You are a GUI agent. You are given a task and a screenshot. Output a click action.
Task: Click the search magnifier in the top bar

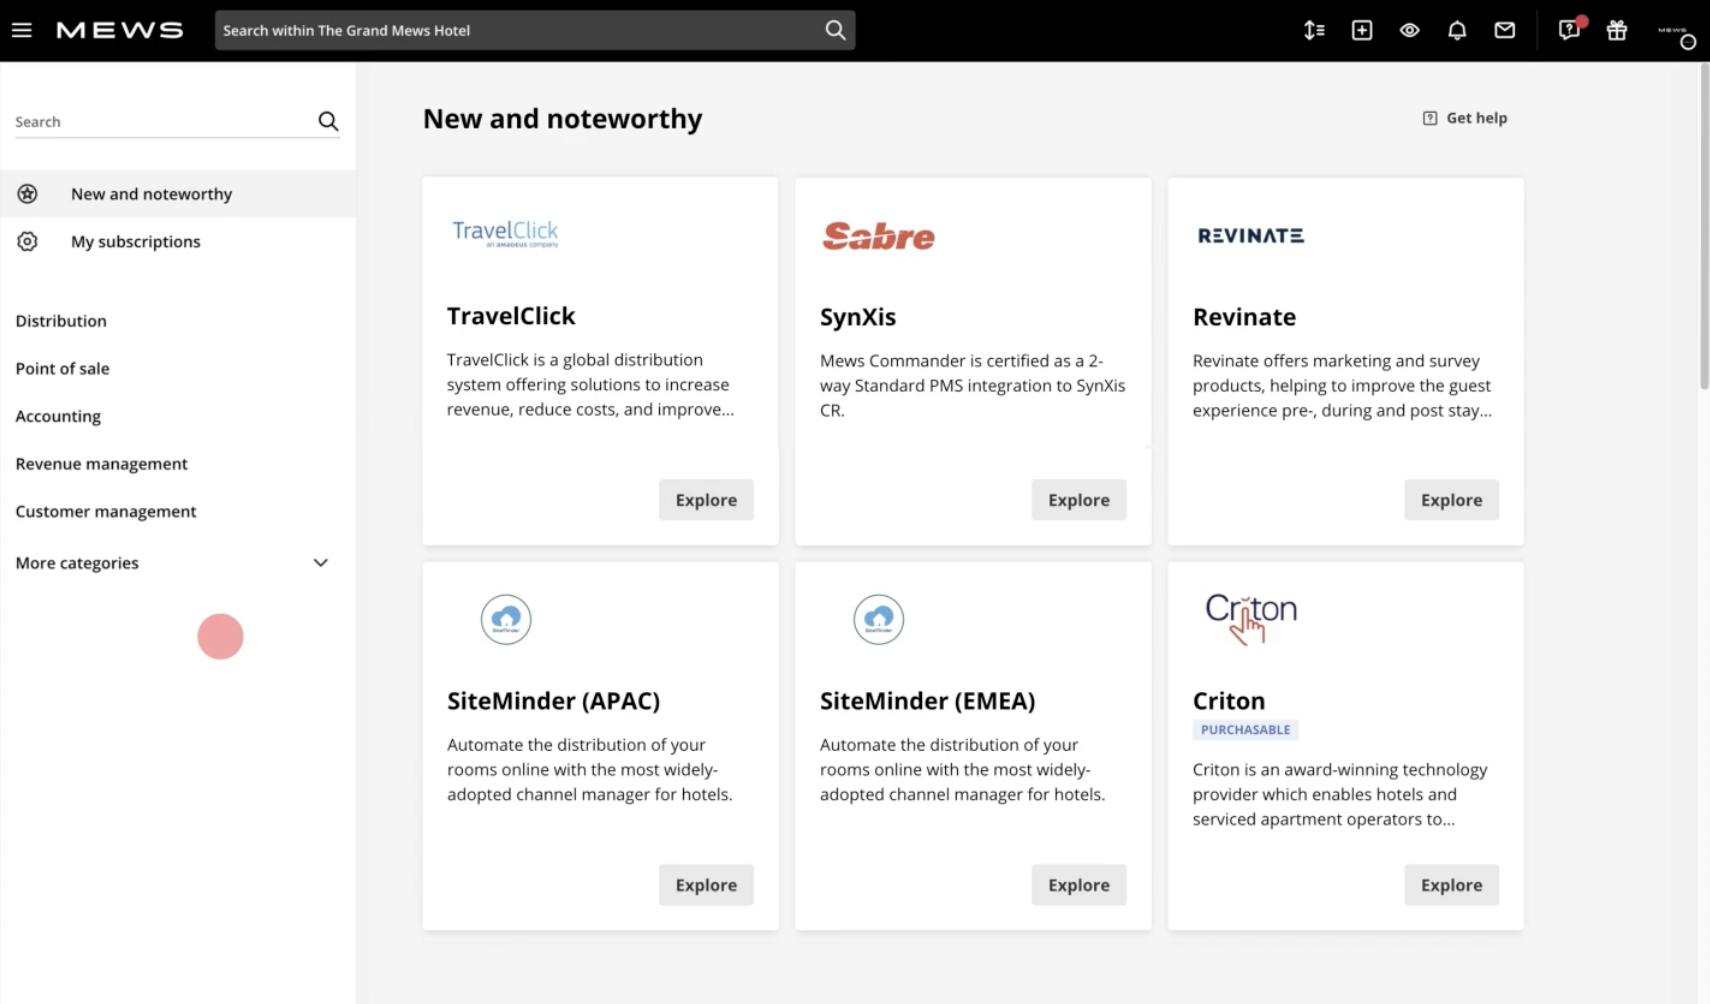coord(835,30)
